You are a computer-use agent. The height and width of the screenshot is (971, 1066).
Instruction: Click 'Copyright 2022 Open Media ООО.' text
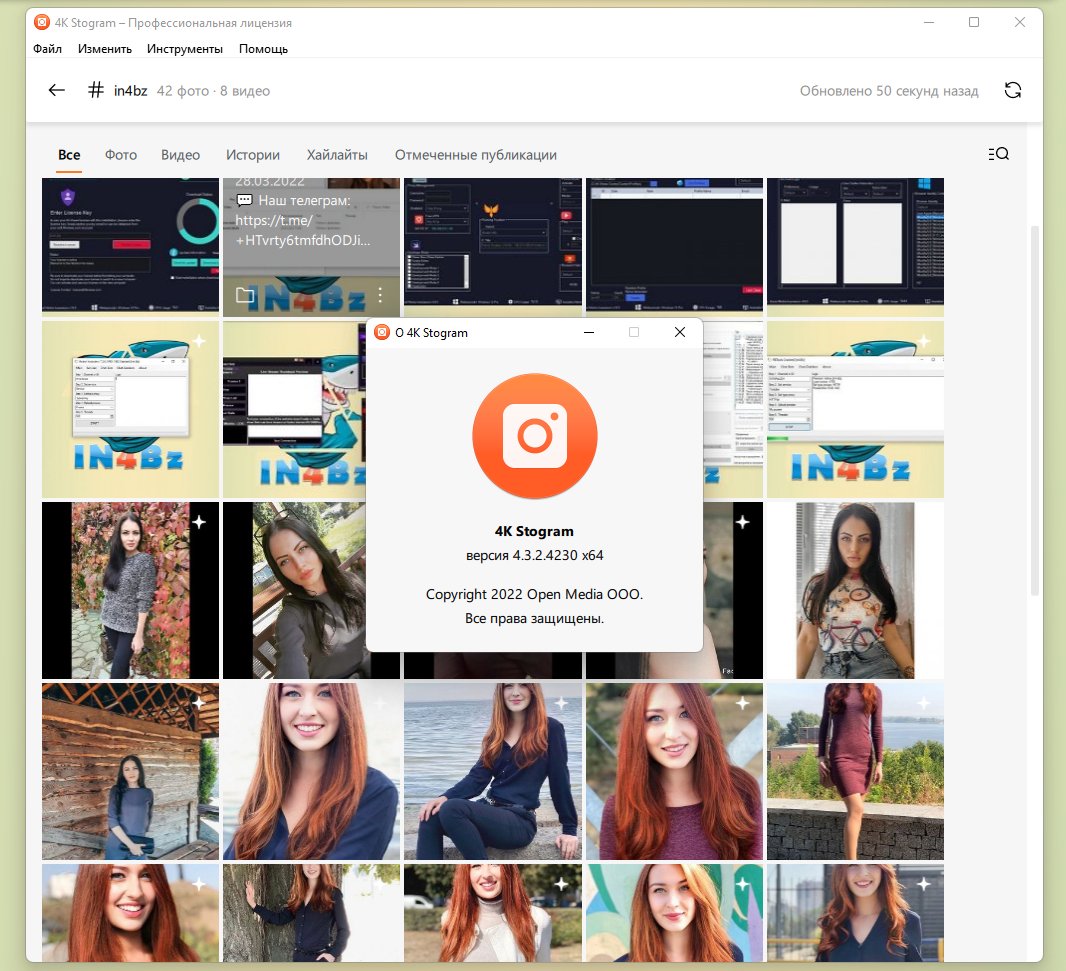(534, 594)
